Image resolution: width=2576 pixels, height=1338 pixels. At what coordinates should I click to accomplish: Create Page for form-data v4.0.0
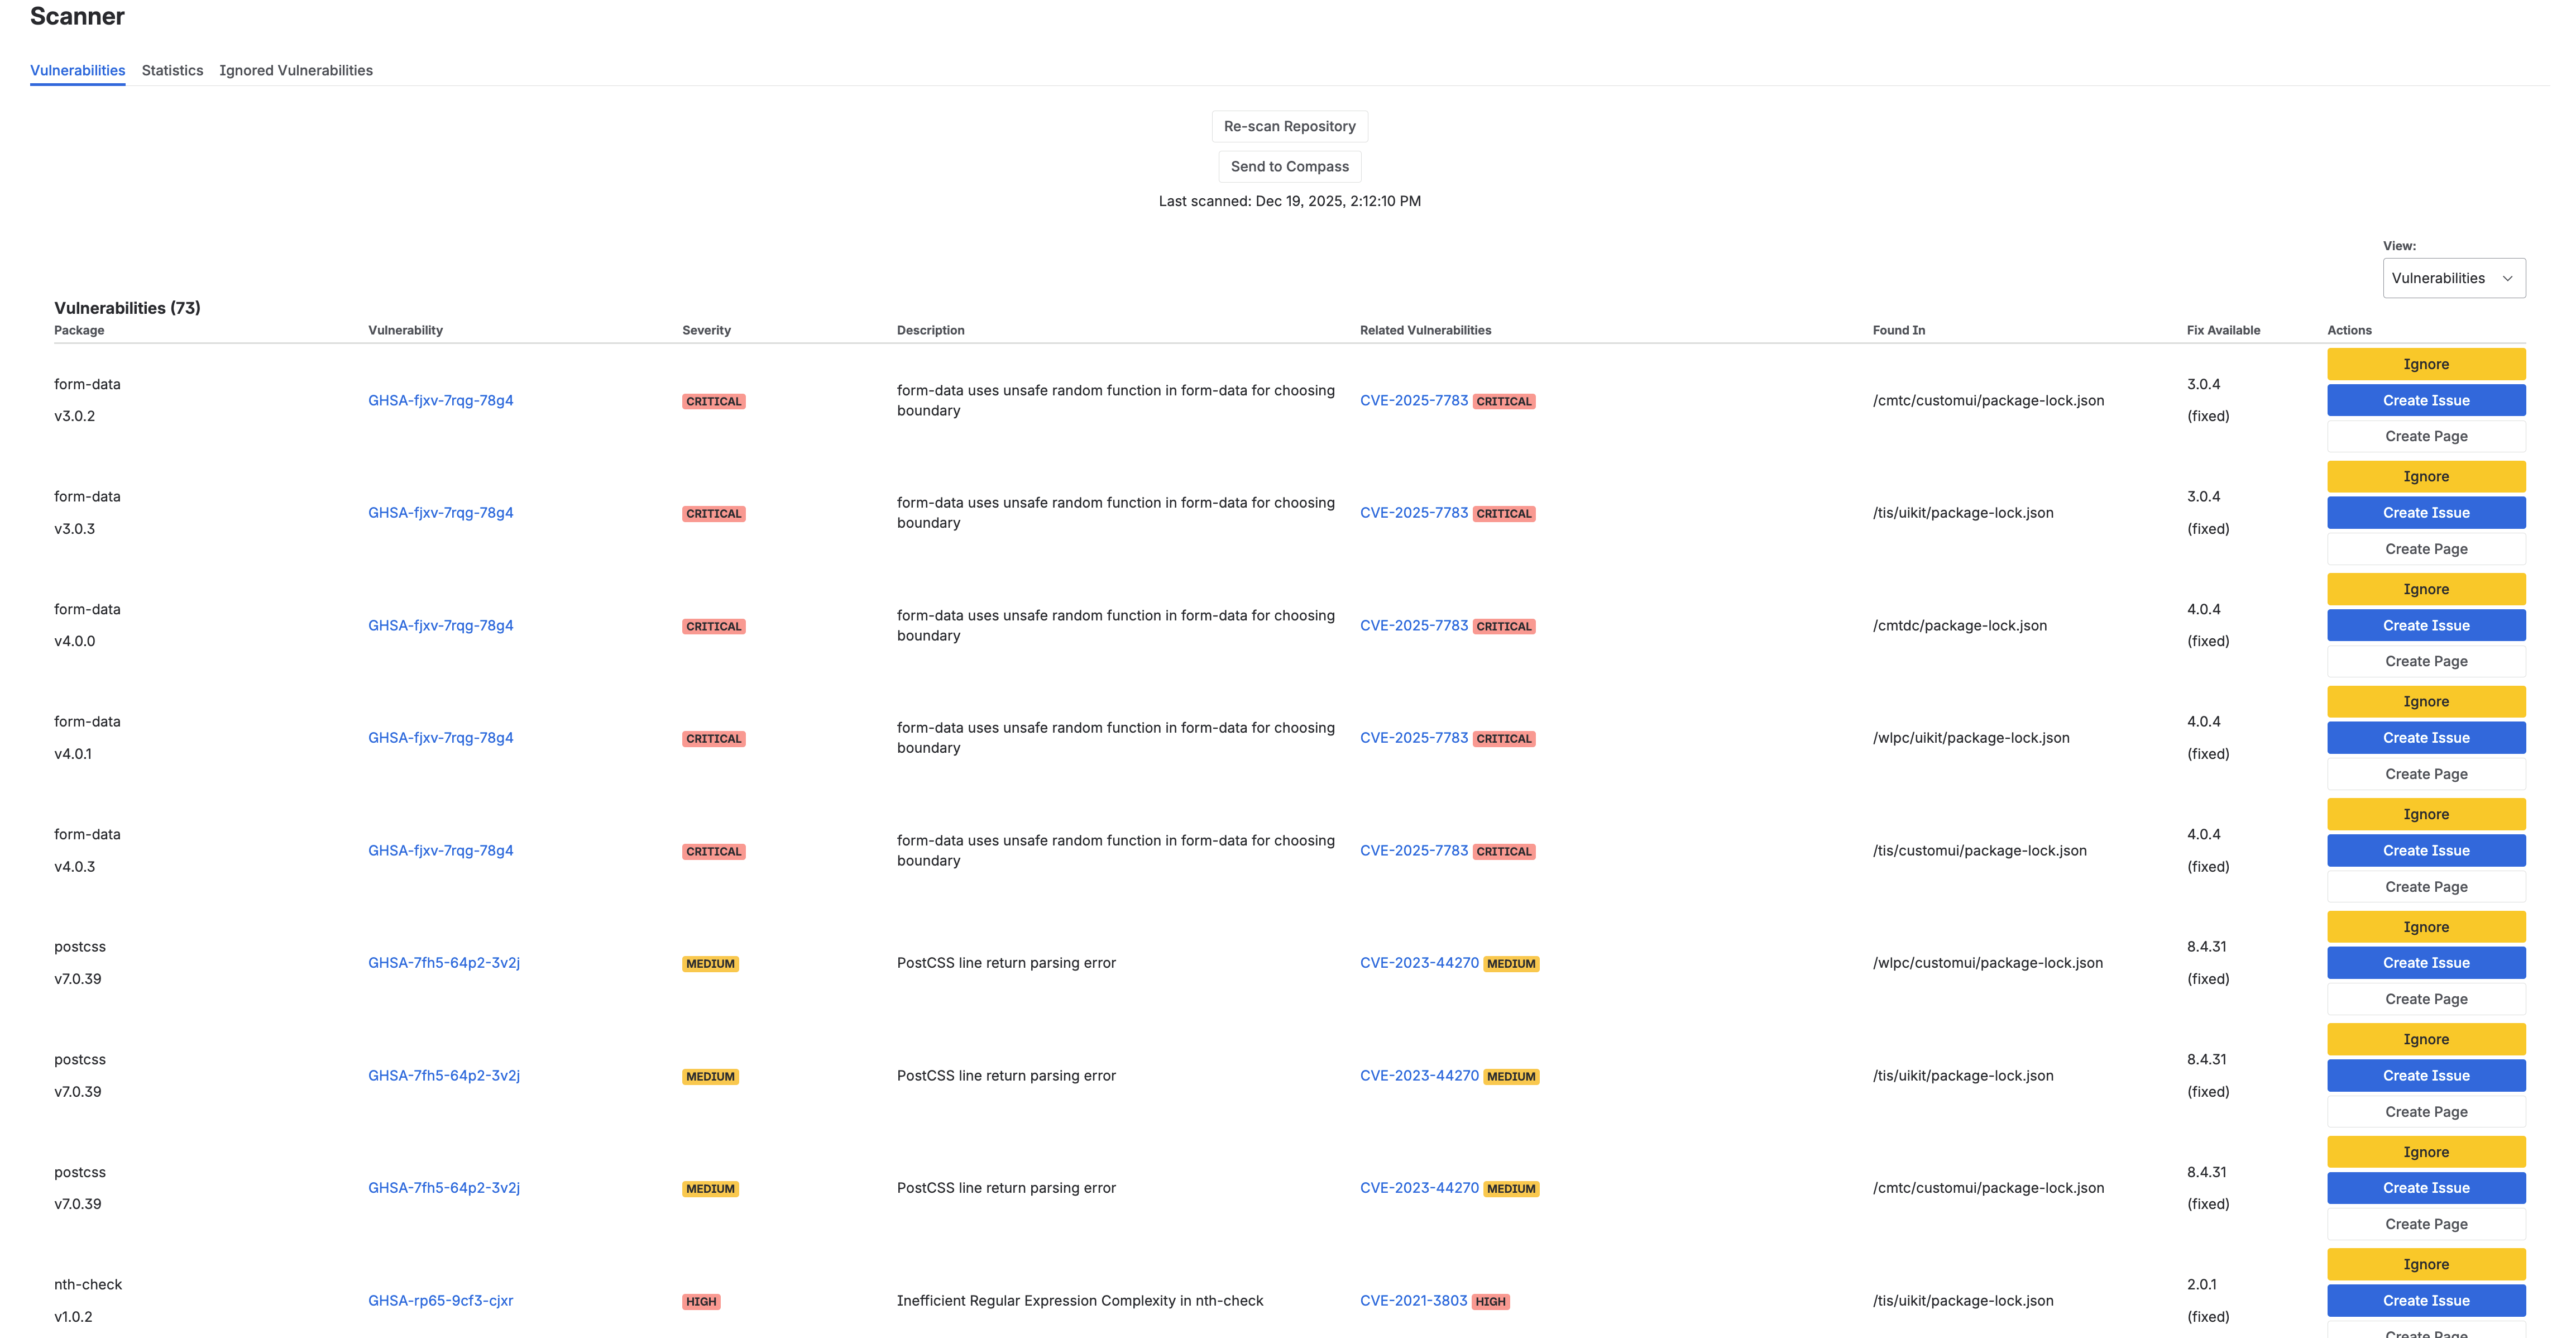pyautogui.click(x=2425, y=661)
